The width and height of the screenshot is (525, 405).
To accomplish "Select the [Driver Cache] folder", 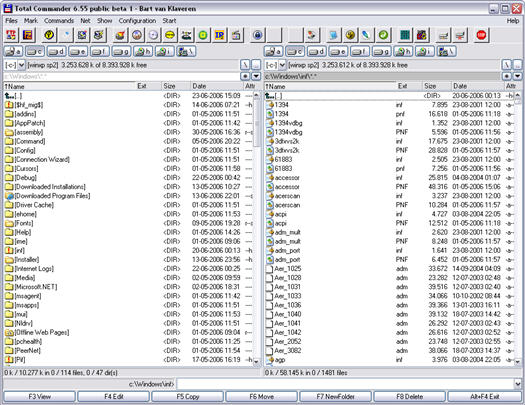I will (x=129, y=205).
